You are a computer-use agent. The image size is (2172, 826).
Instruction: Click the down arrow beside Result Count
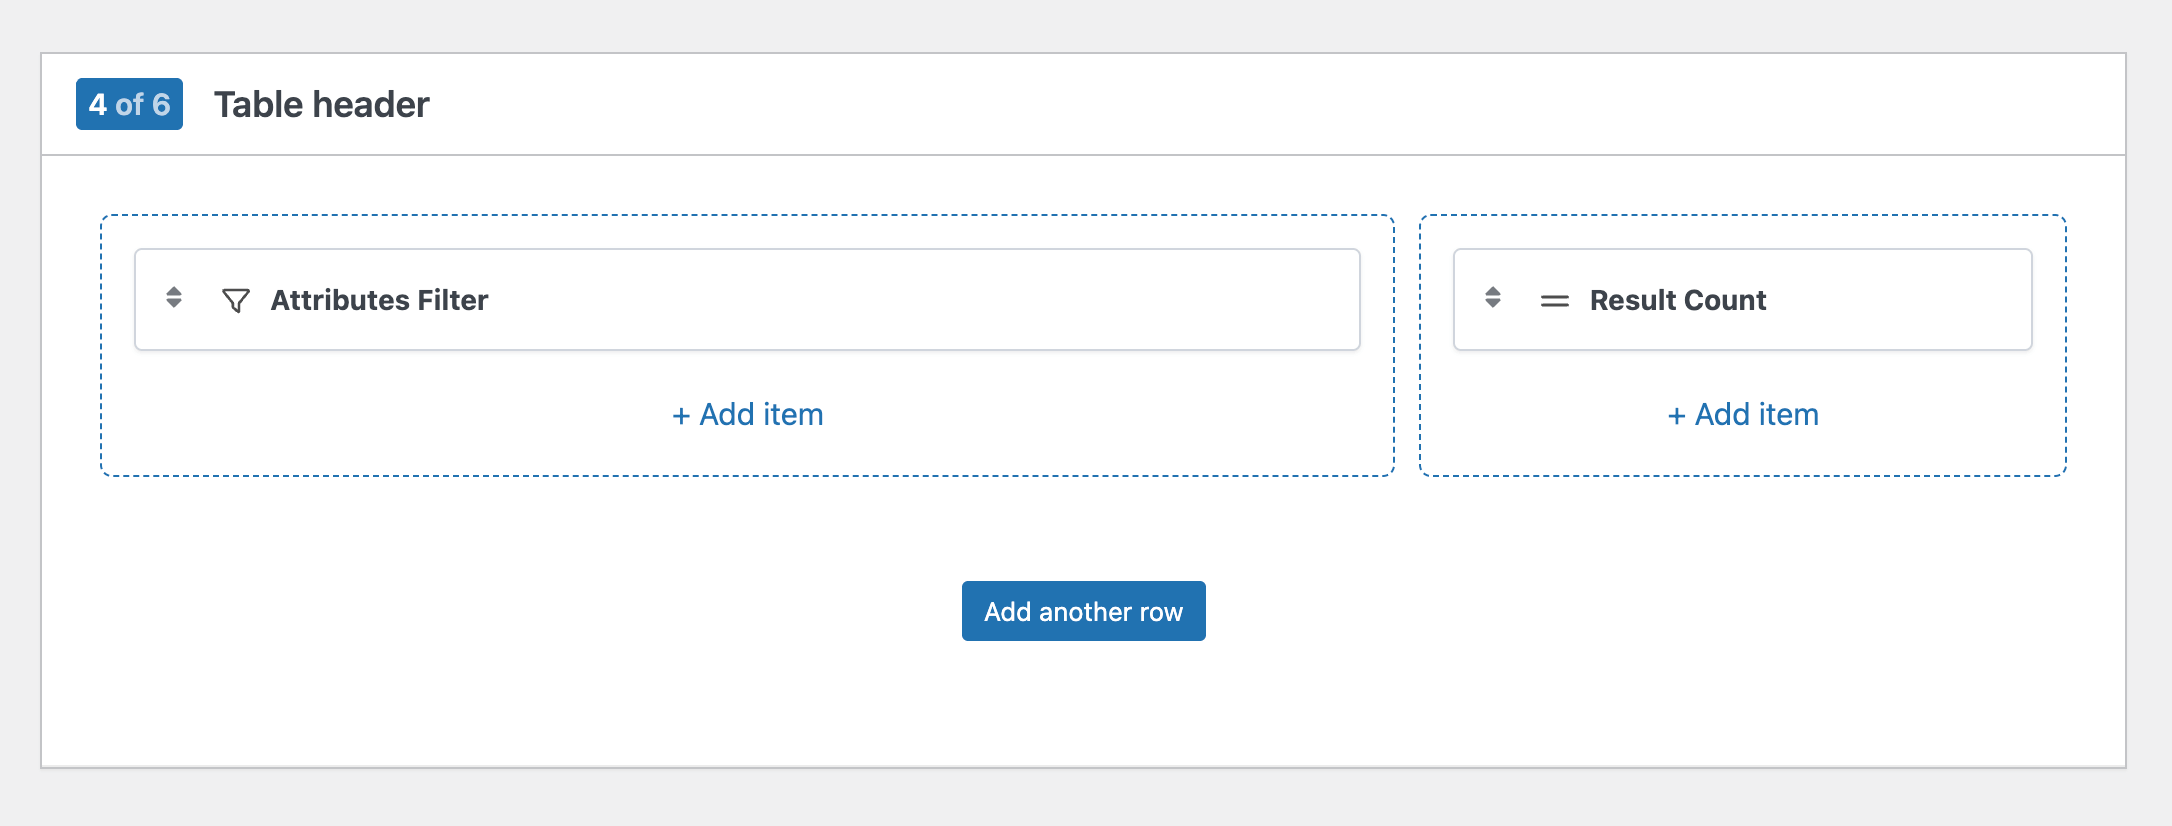[x=1493, y=304]
